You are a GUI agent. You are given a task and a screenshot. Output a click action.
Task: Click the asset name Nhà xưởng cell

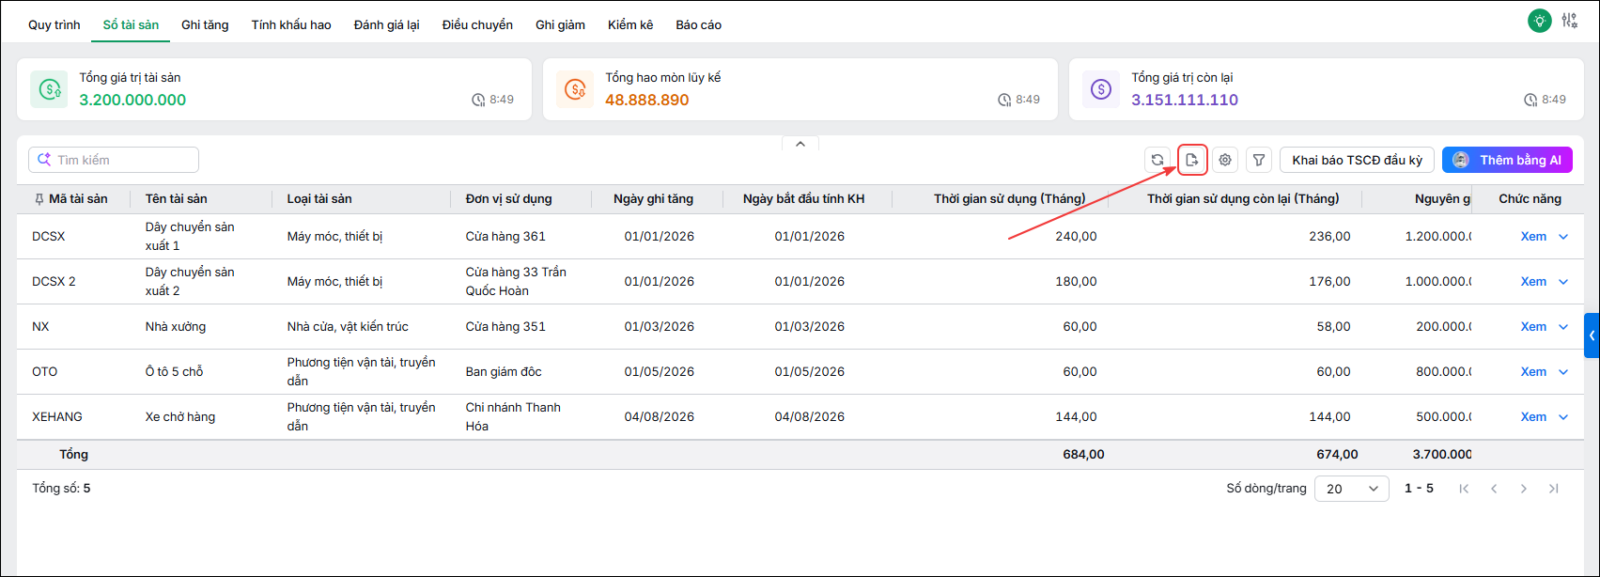(175, 327)
